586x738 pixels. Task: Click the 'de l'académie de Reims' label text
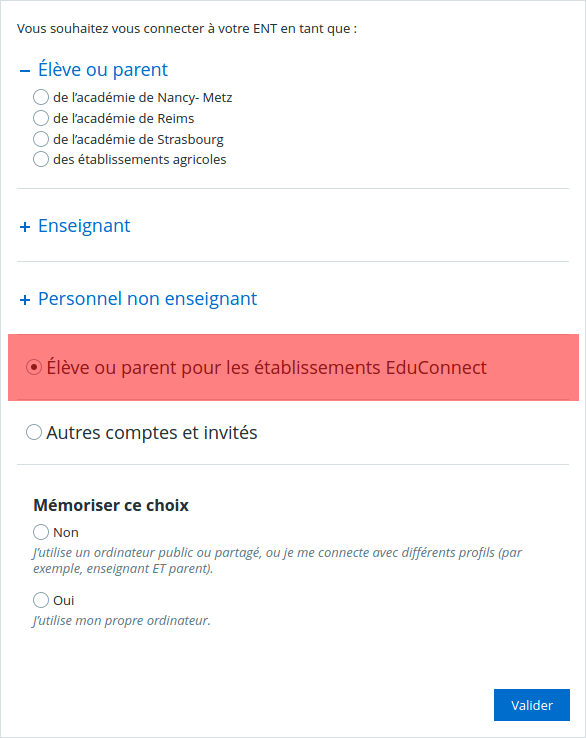(x=123, y=118)
